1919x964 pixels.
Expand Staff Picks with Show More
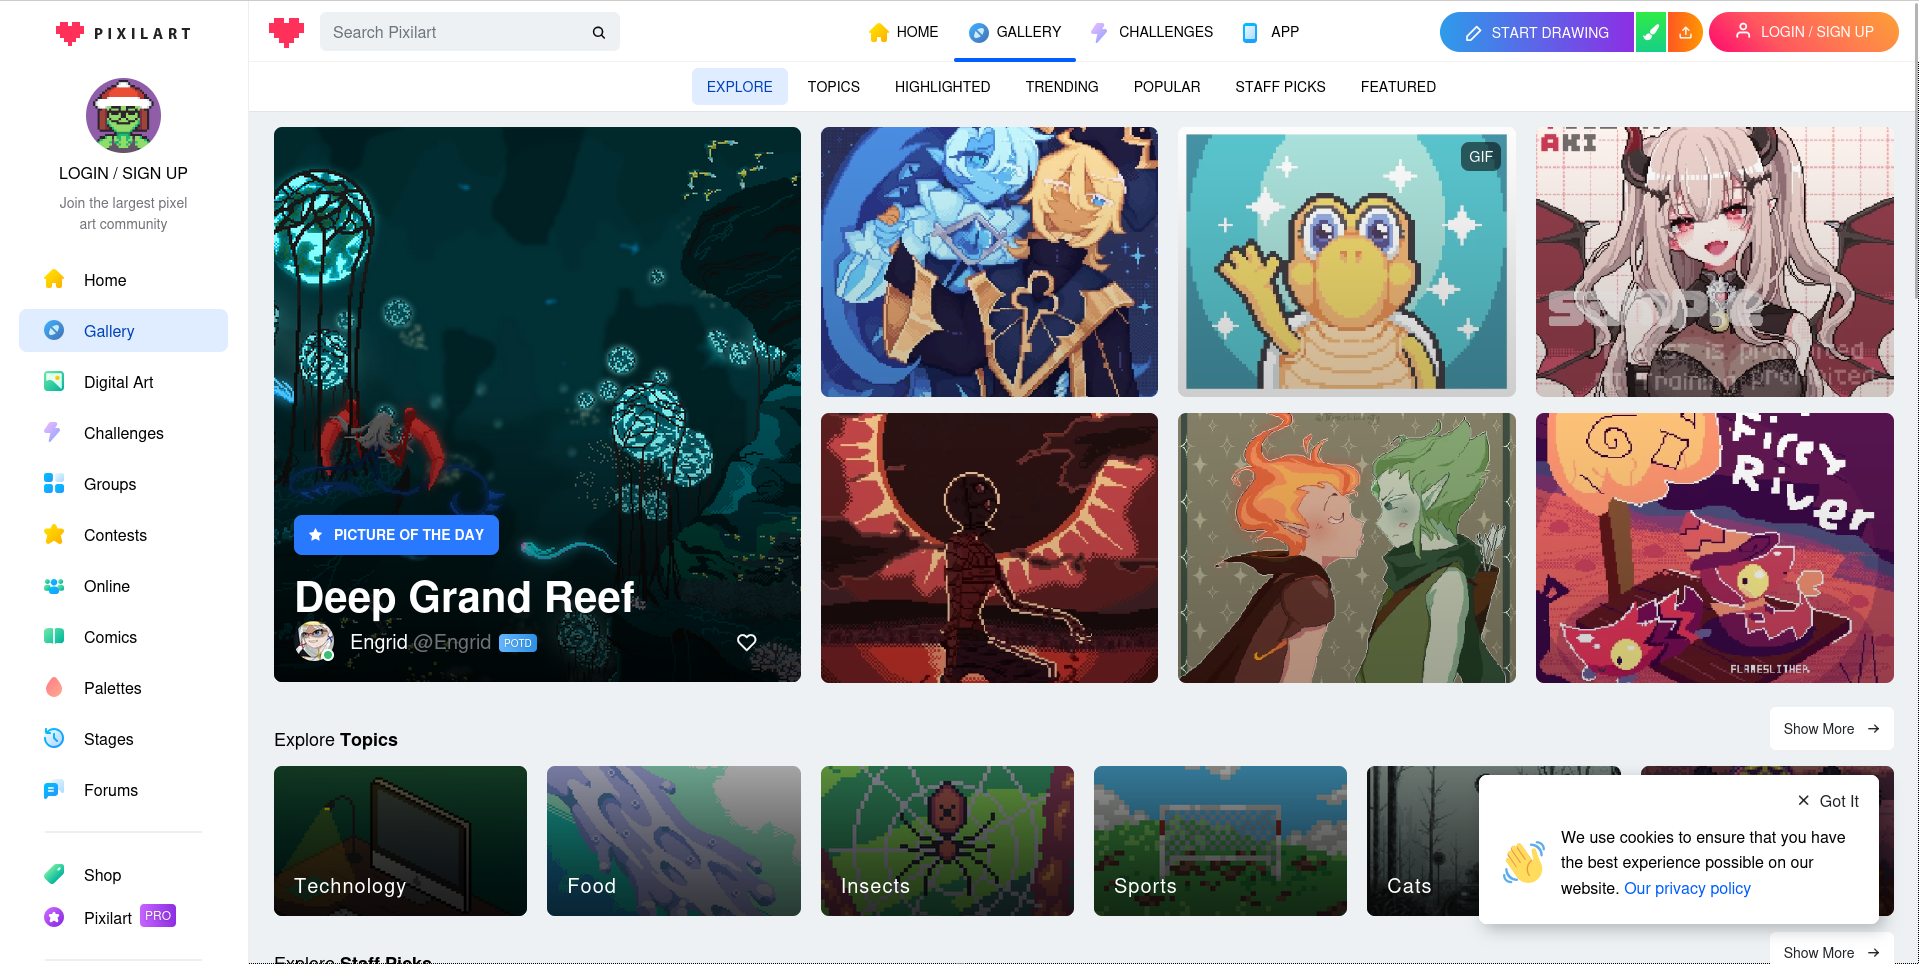click(x=1830, y=951)
